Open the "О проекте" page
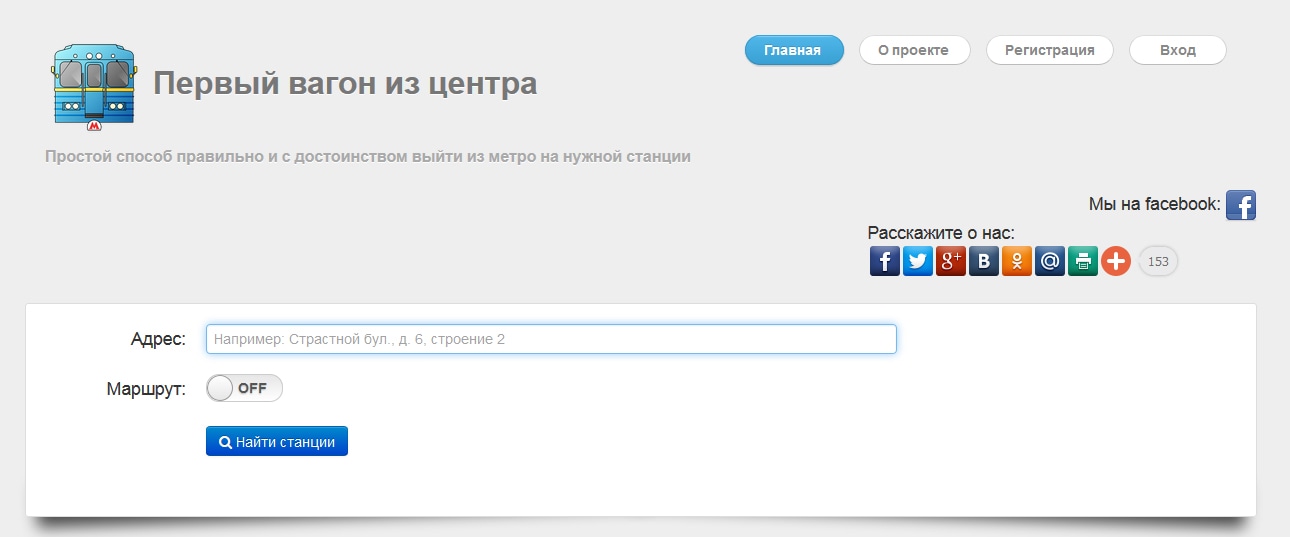The width and height of the screenshot is (1290, 537). [x=913, y=50]
